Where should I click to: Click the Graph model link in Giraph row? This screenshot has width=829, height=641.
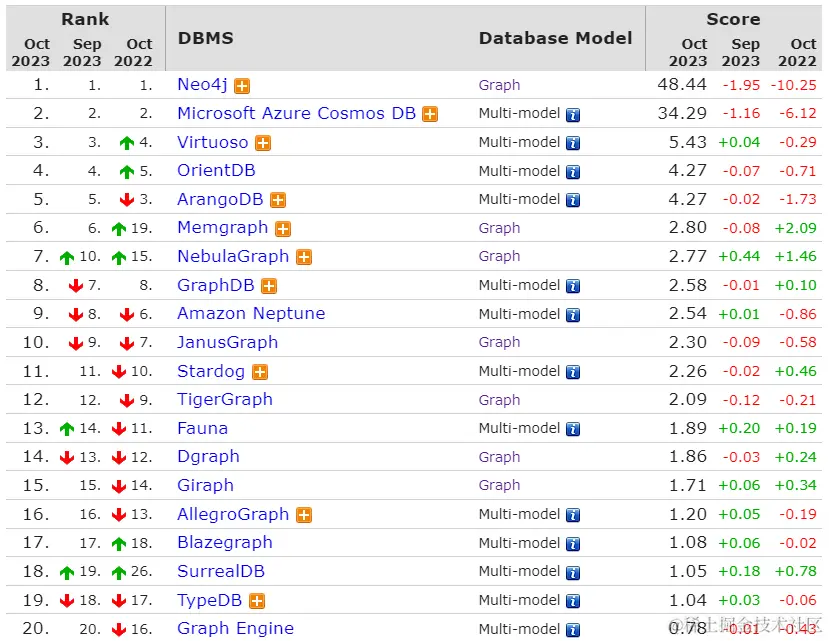pos(499,486)
